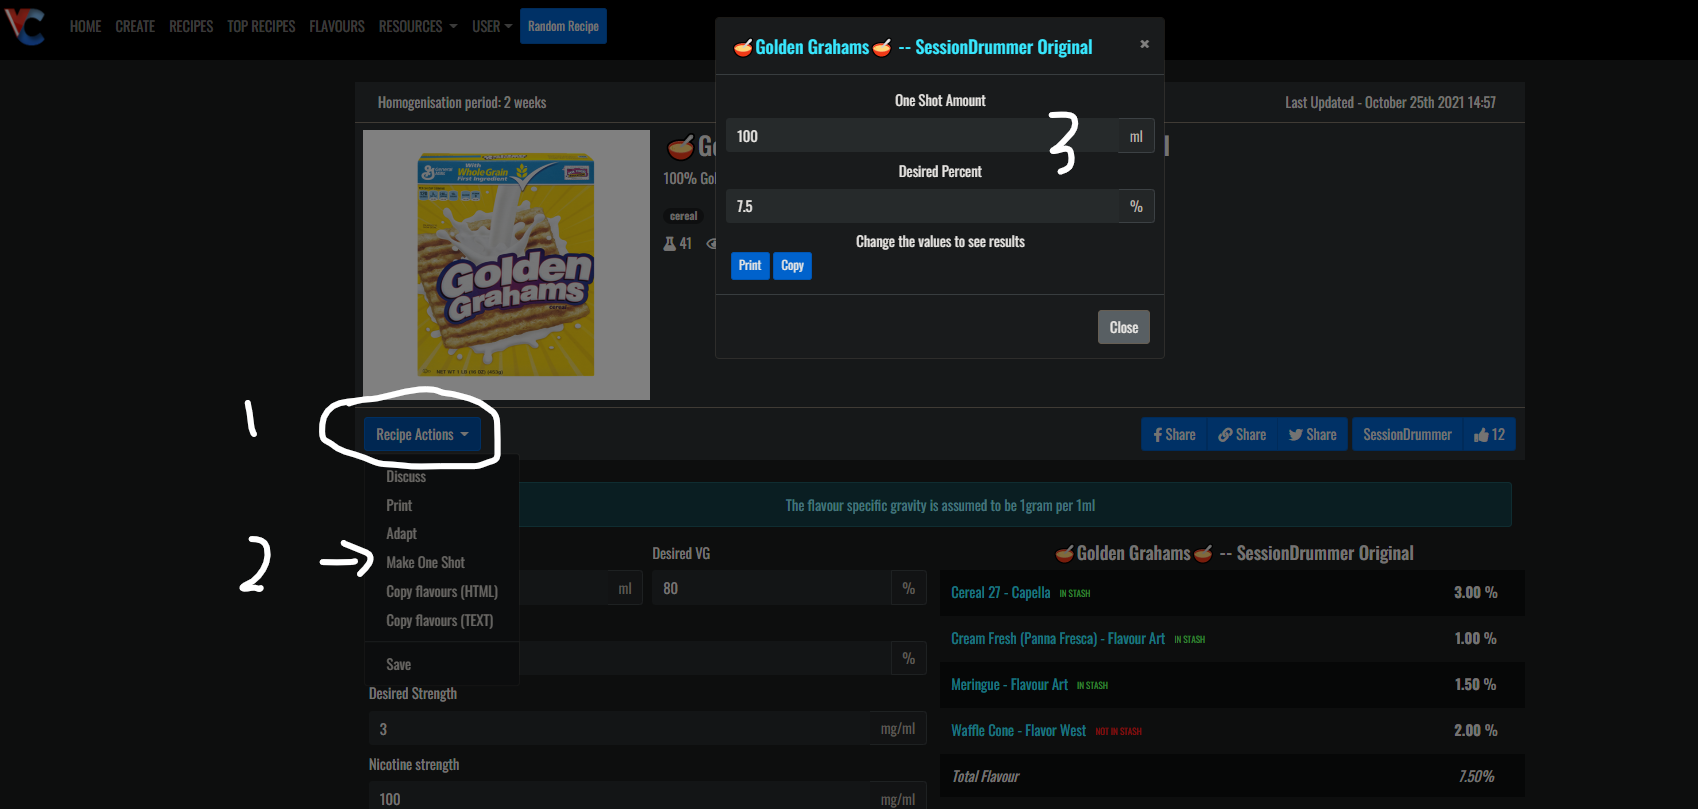Image resolution: width=1698 pixels, height=809 pixels.
Task: Open the HOME page
Action: (x=85, y=26)
